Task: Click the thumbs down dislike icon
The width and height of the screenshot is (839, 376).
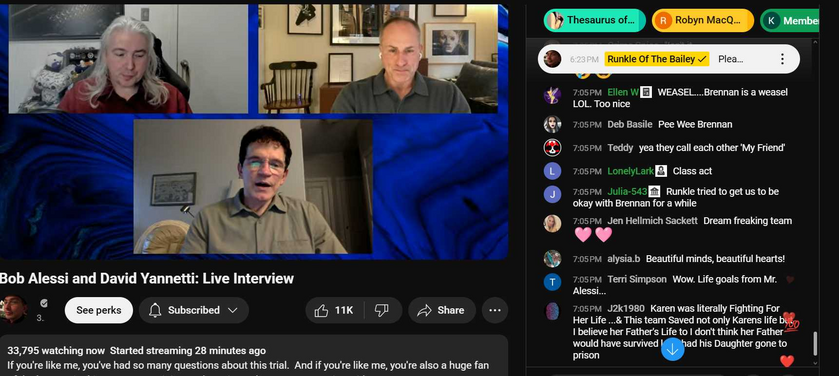Action: [382, 310]
